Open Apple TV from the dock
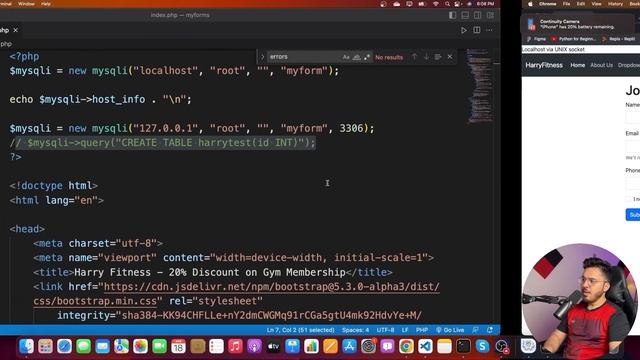The image size is (640, 360). tap(273, 347)
